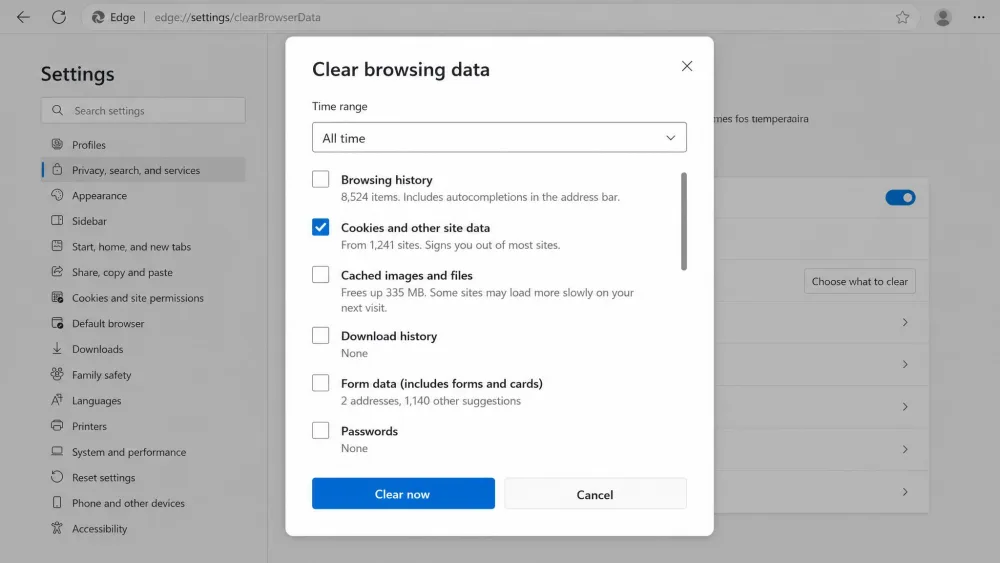The image size is (1000, 563).
Task: Click the '8,524 items' browsing history description
Action: 480,197
